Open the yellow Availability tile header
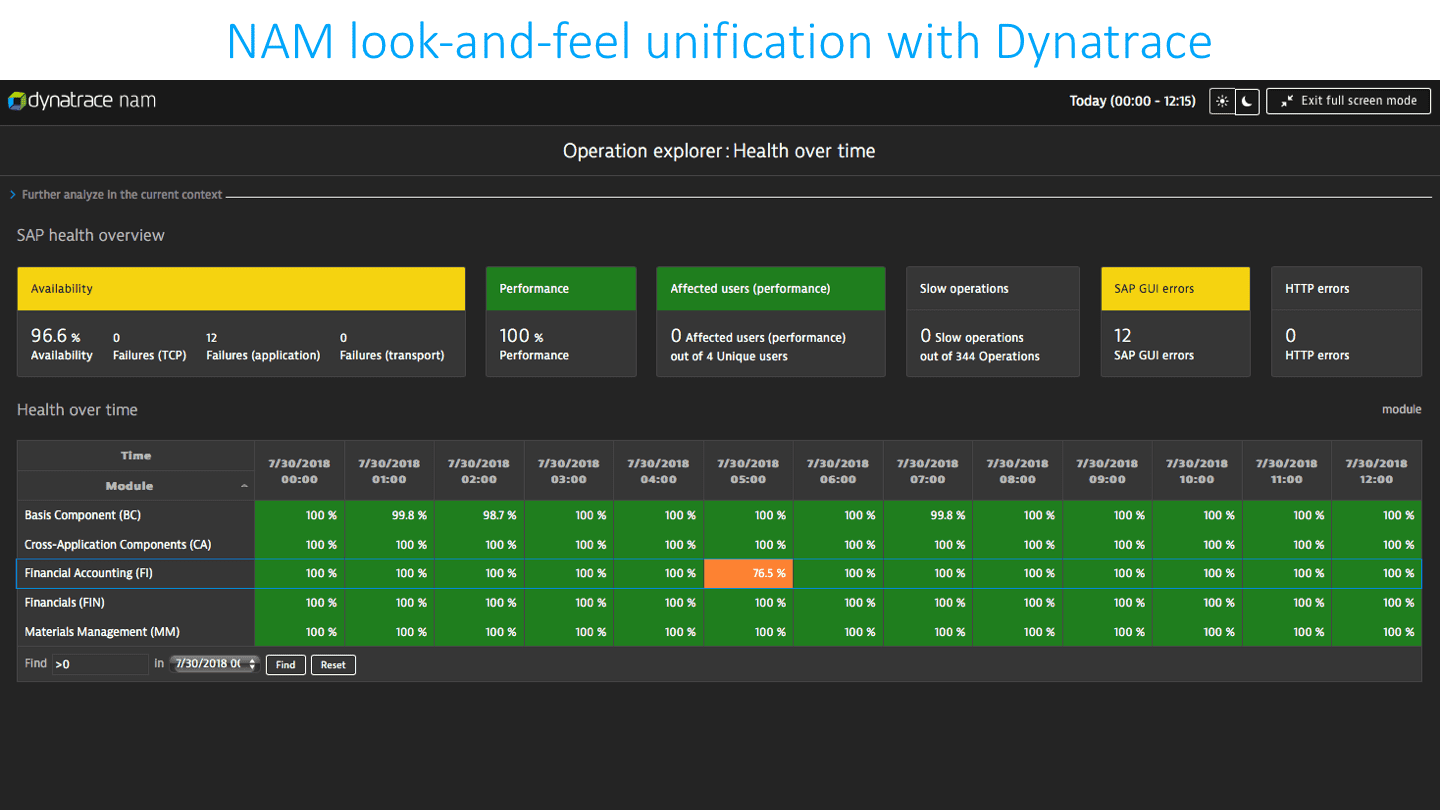1440x810 pixels. point(241,289)
